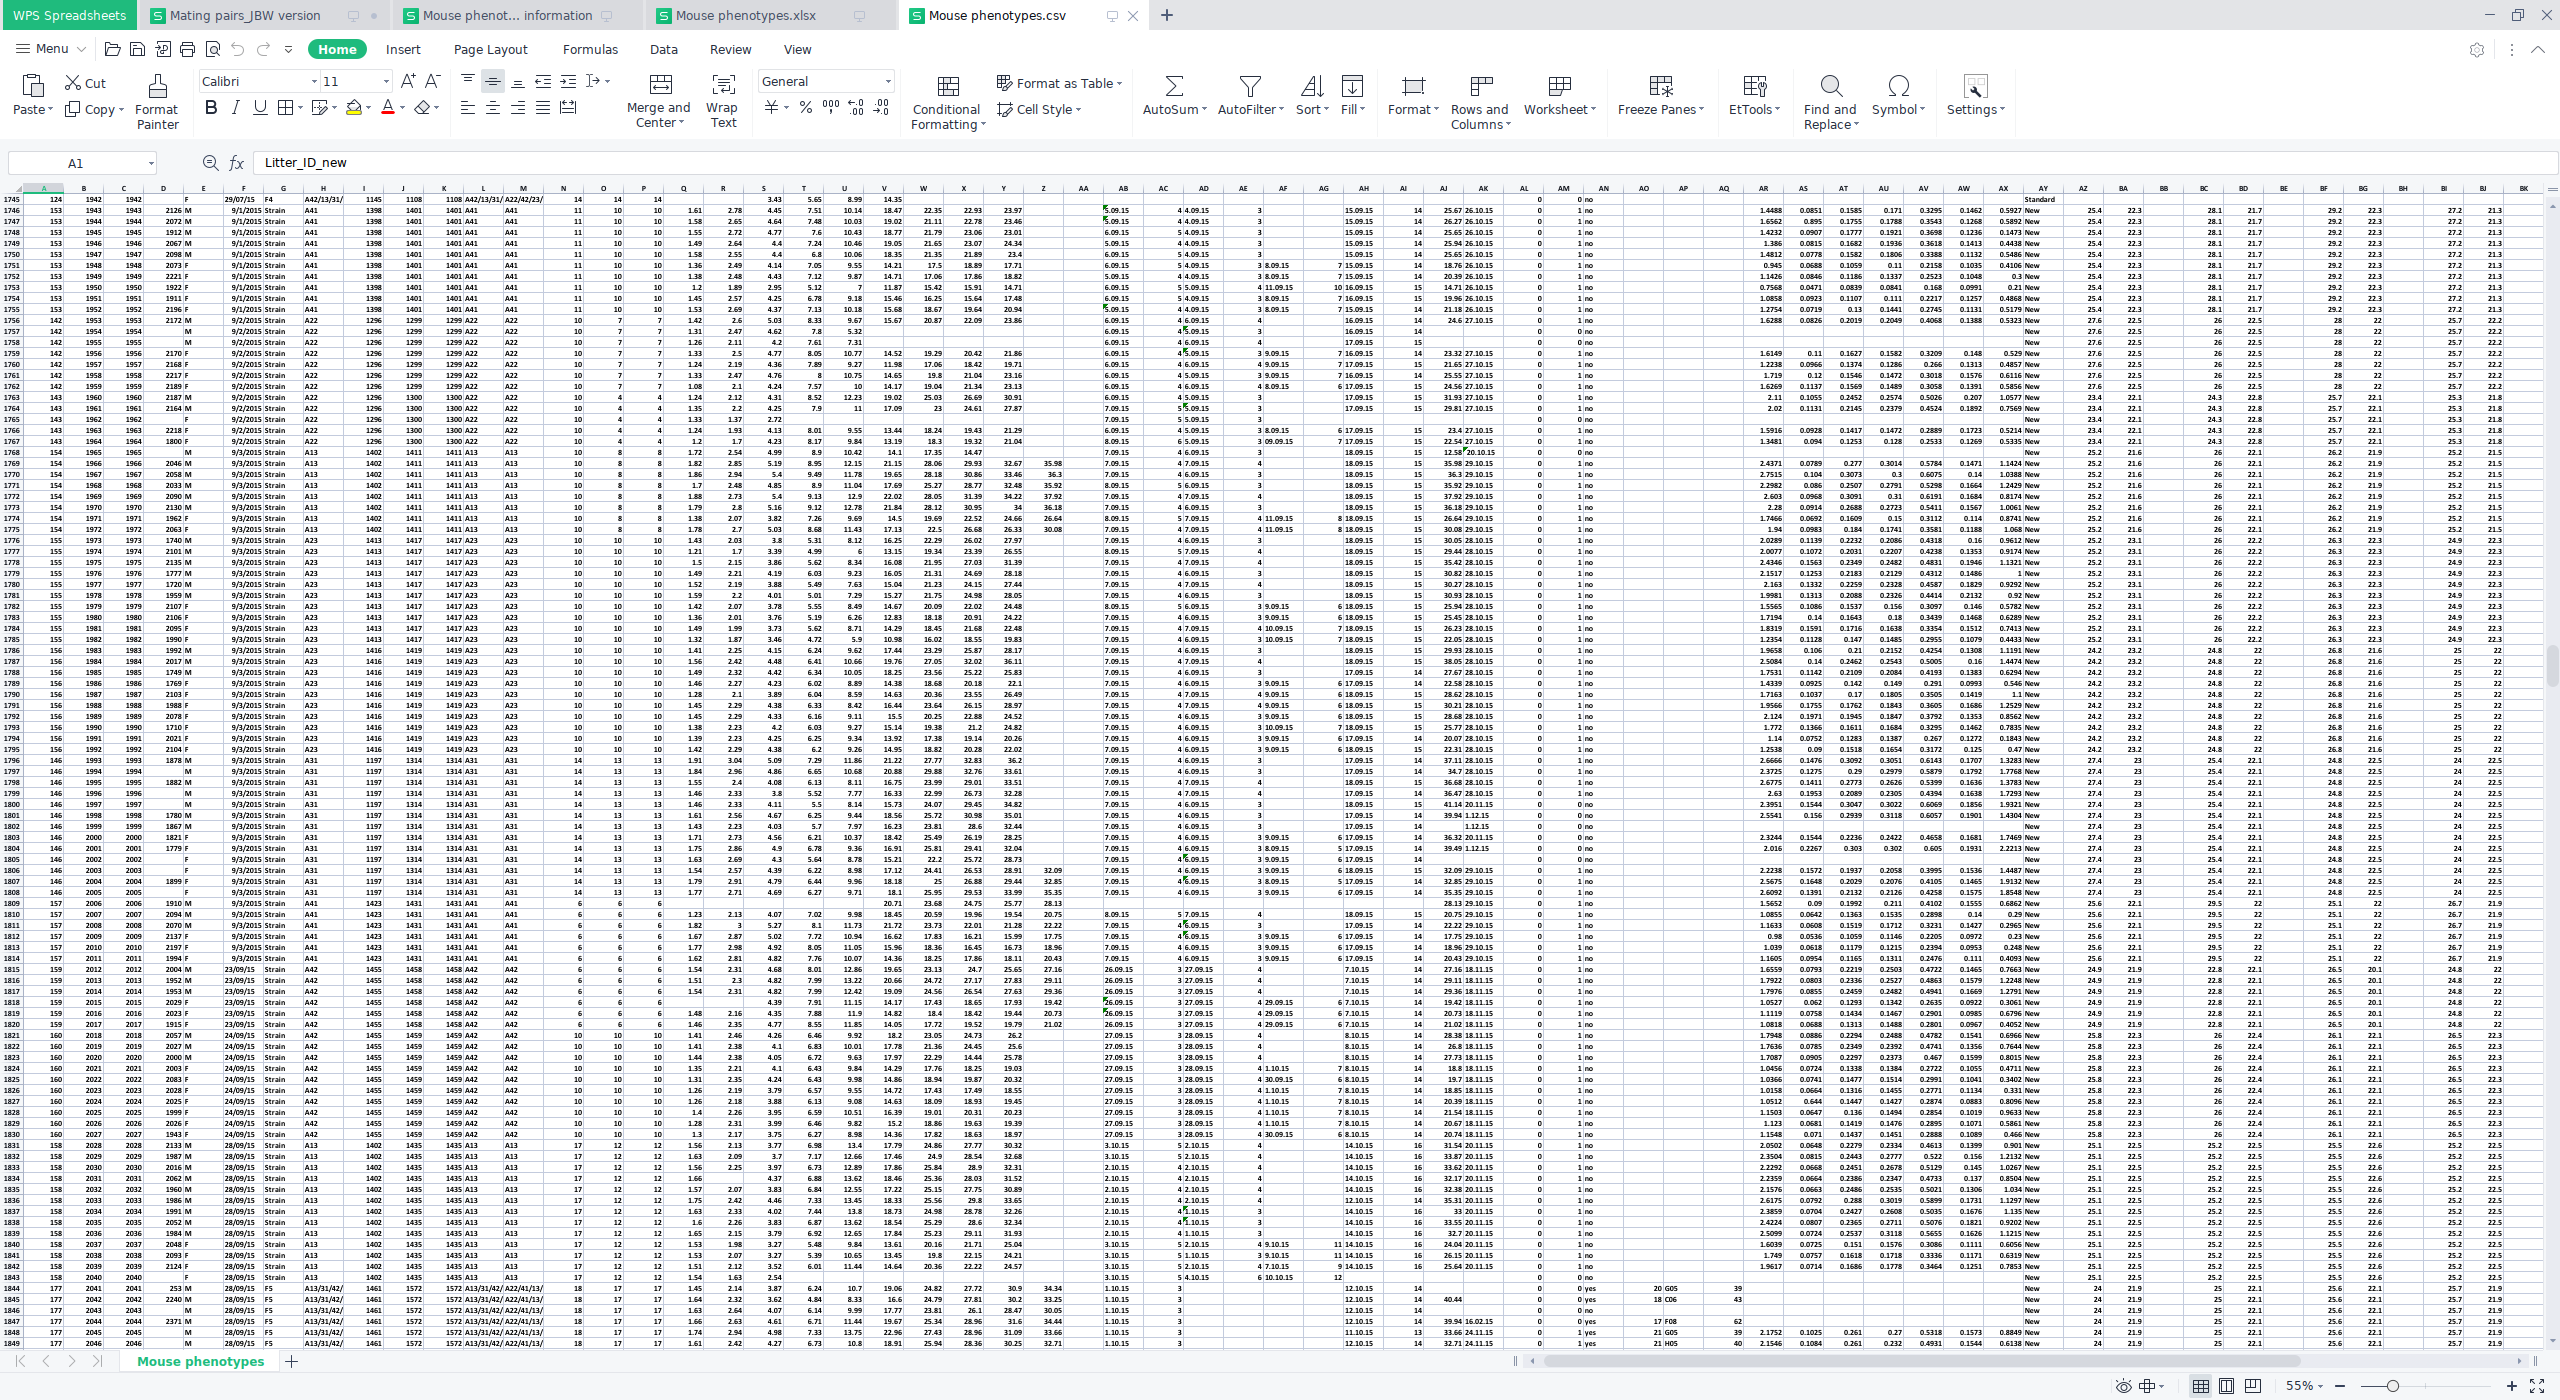The image size is (2560, 1400).
Task: Open the AutoFilter funnel tool
Action: tap(1249, 87)
